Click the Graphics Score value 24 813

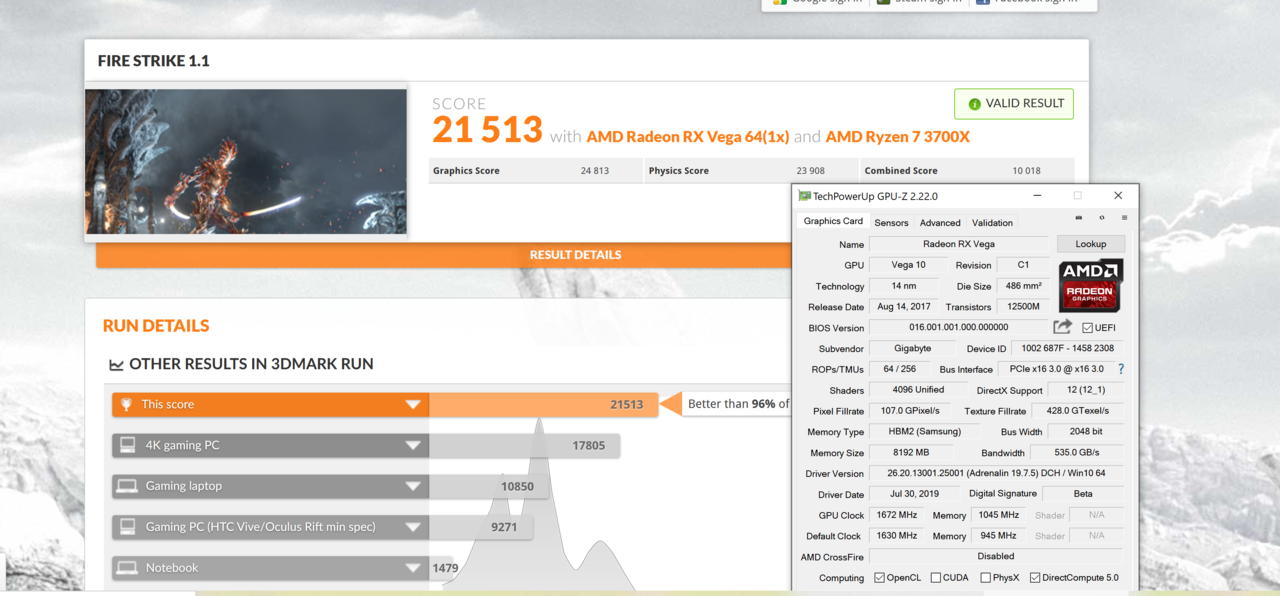tap(594, 171)
